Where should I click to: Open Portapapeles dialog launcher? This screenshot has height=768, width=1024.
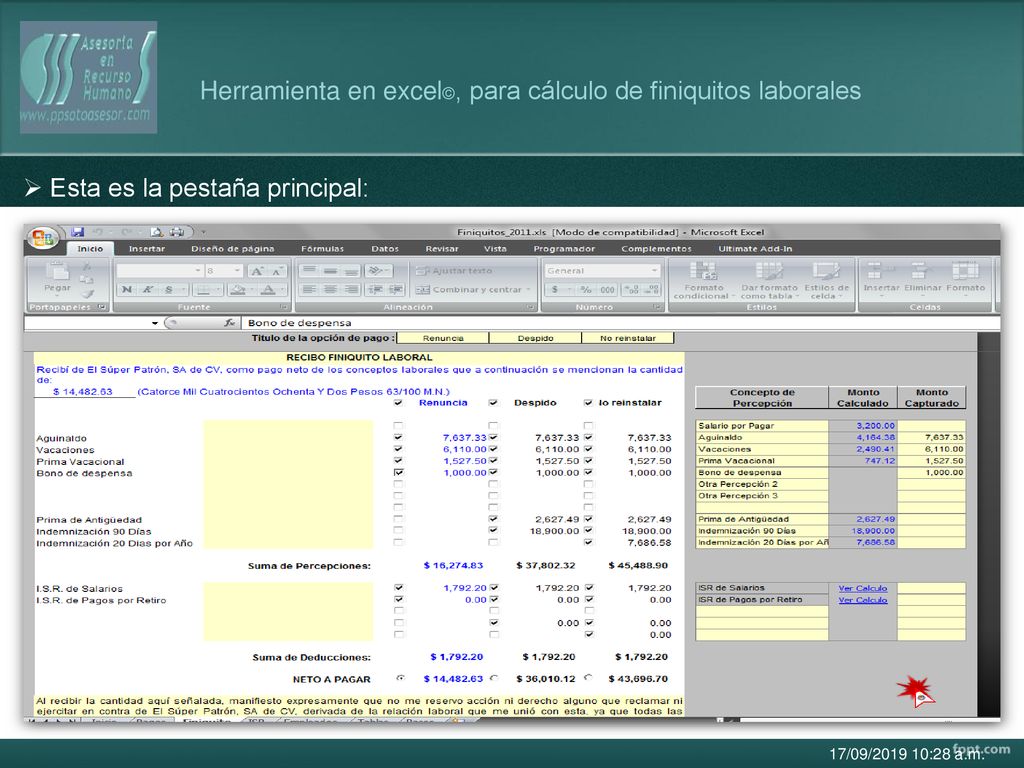point(102,307)
